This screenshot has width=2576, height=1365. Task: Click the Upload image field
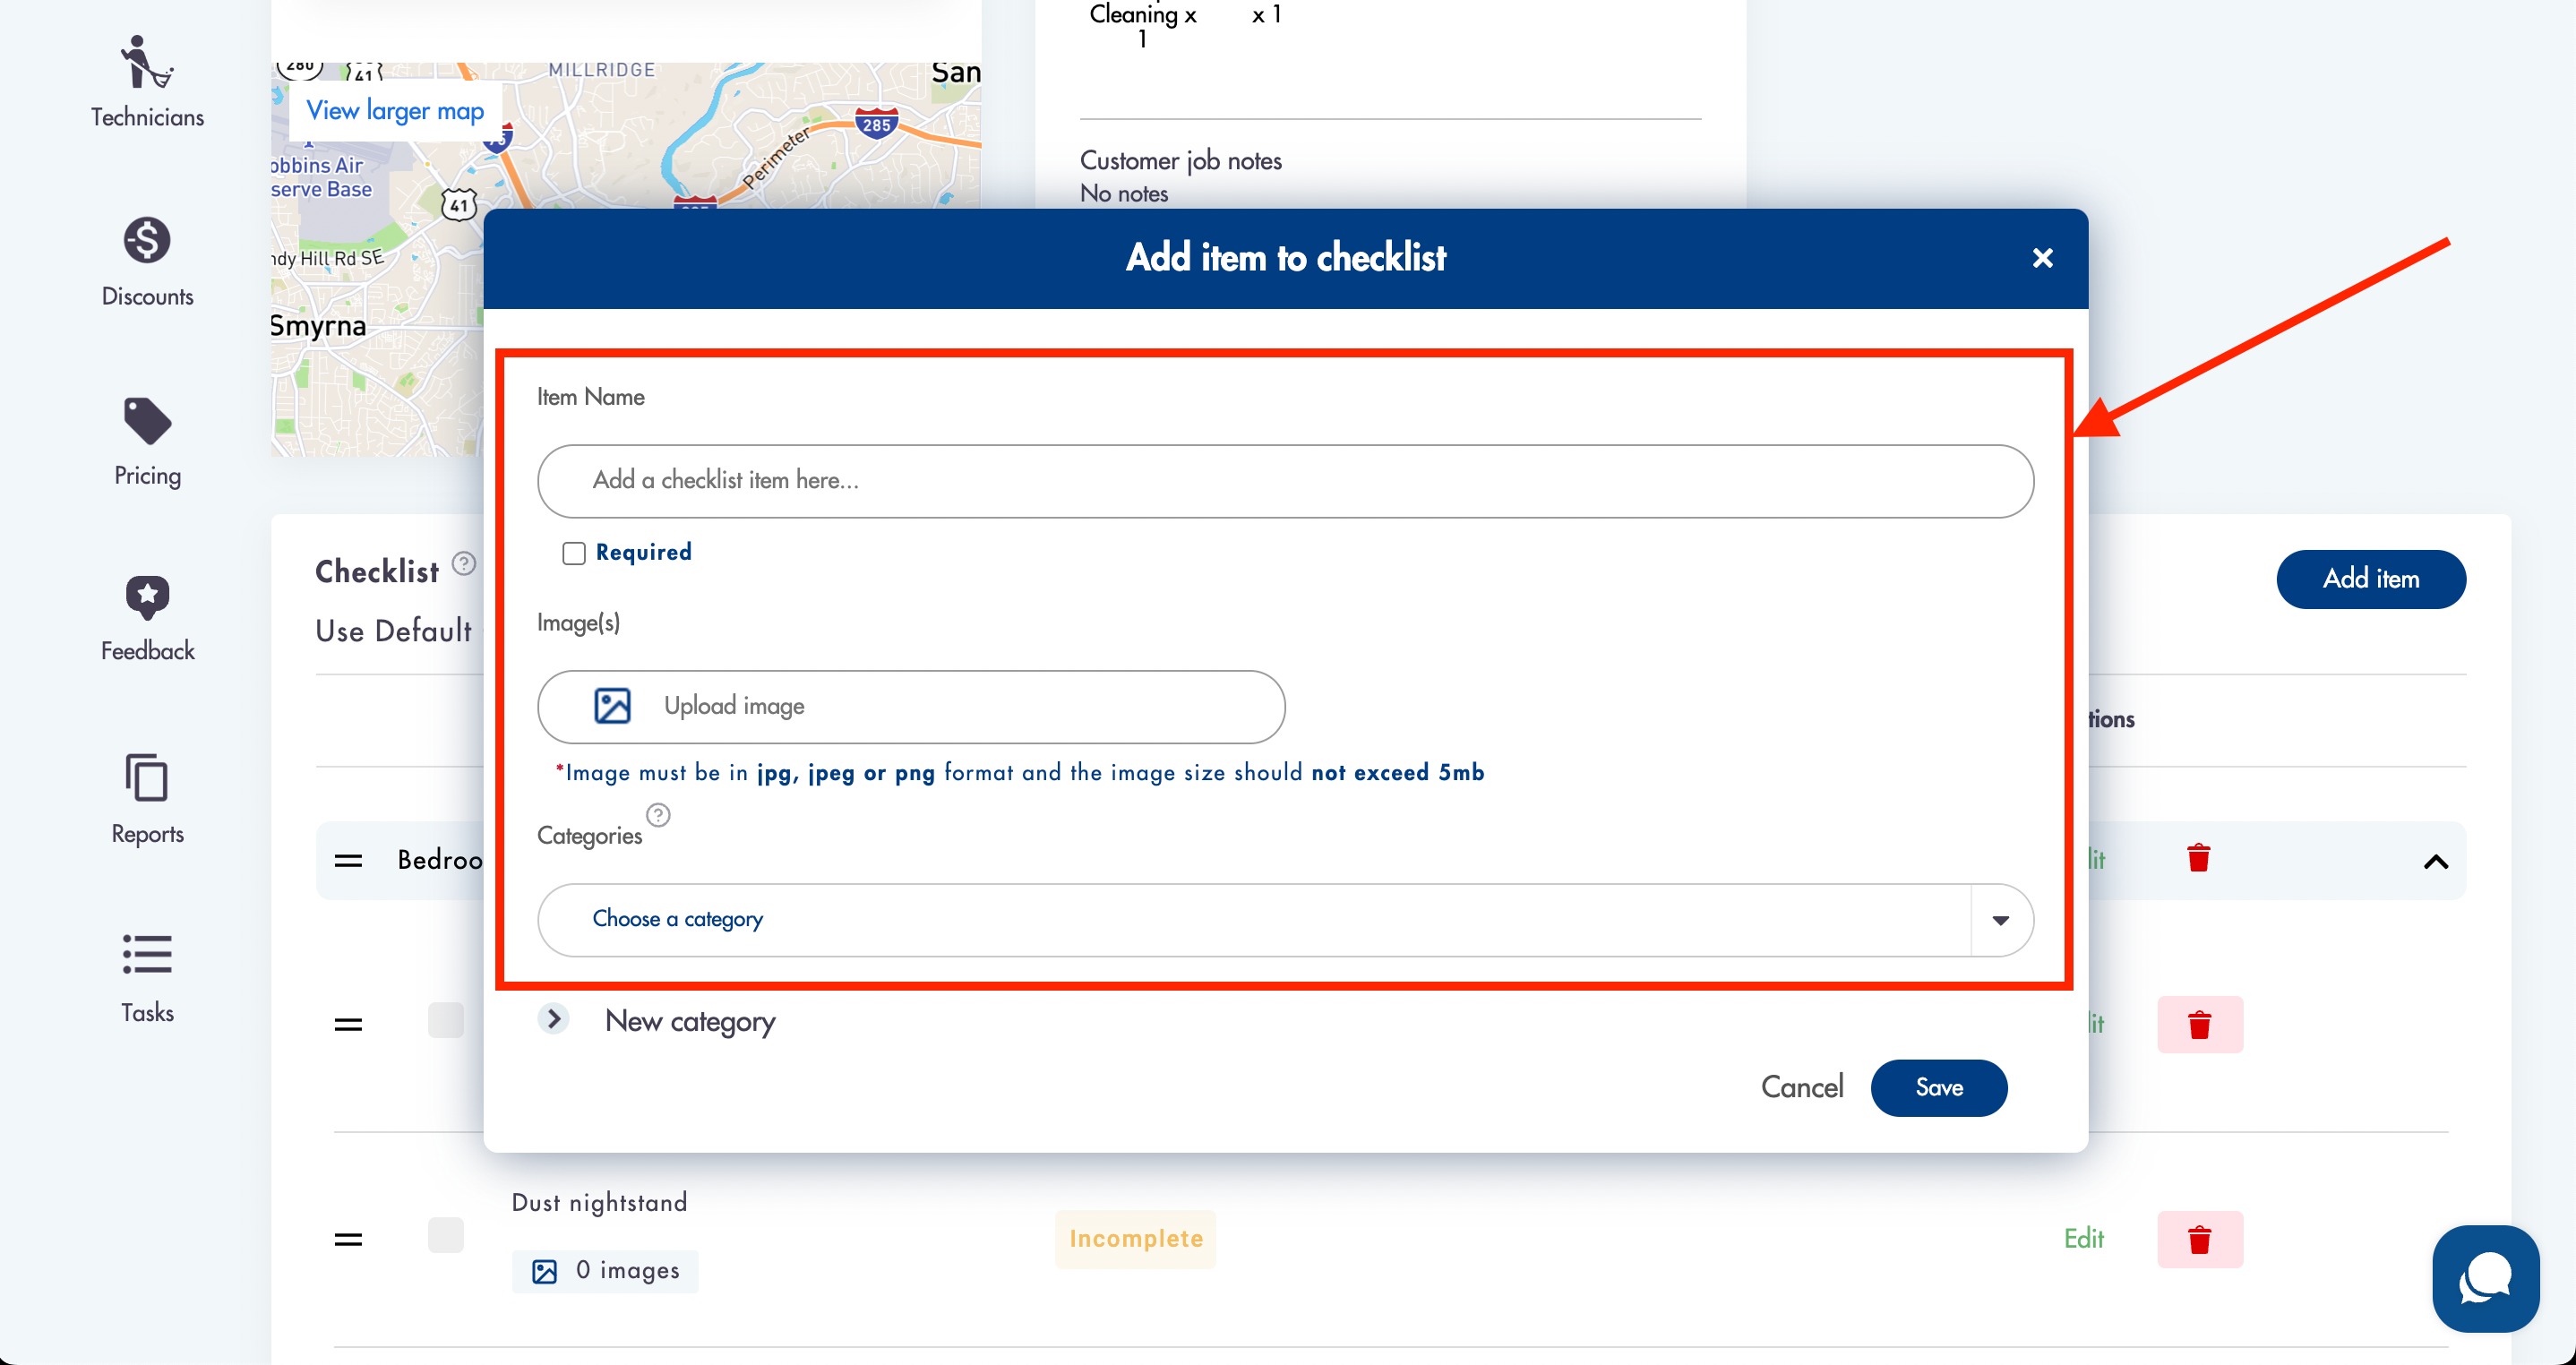point(911,706)
